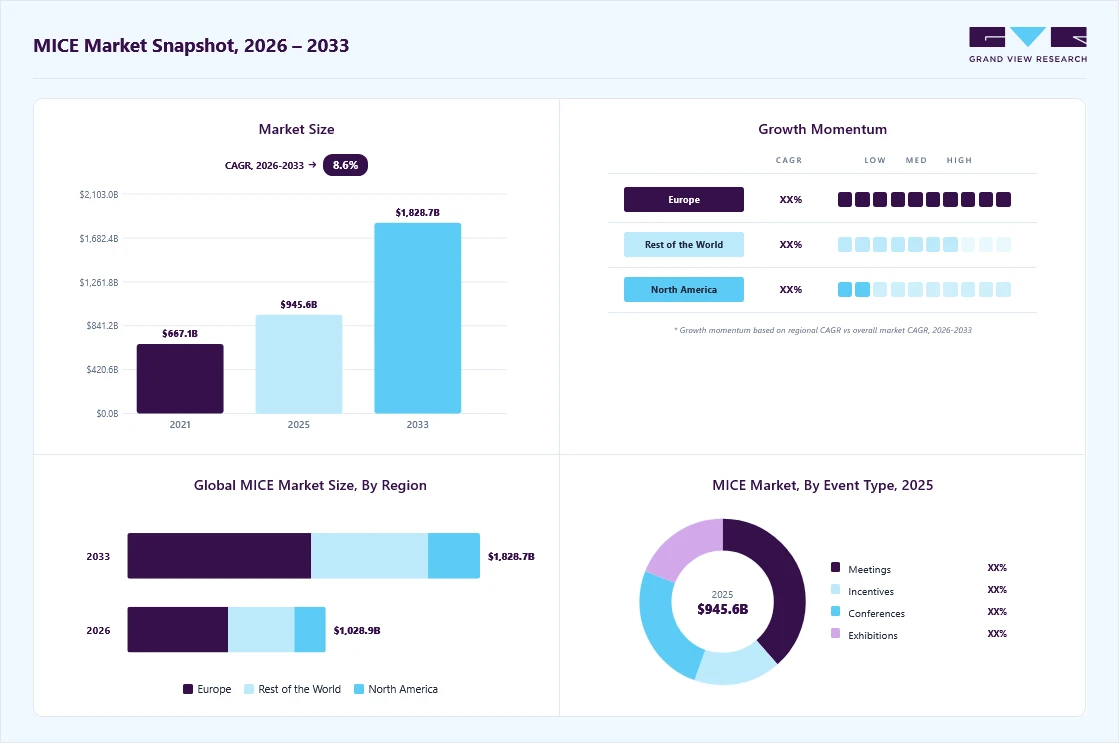Click the 'HIGH' column header
Screen dimensions: 1120x743
(959, 160)
